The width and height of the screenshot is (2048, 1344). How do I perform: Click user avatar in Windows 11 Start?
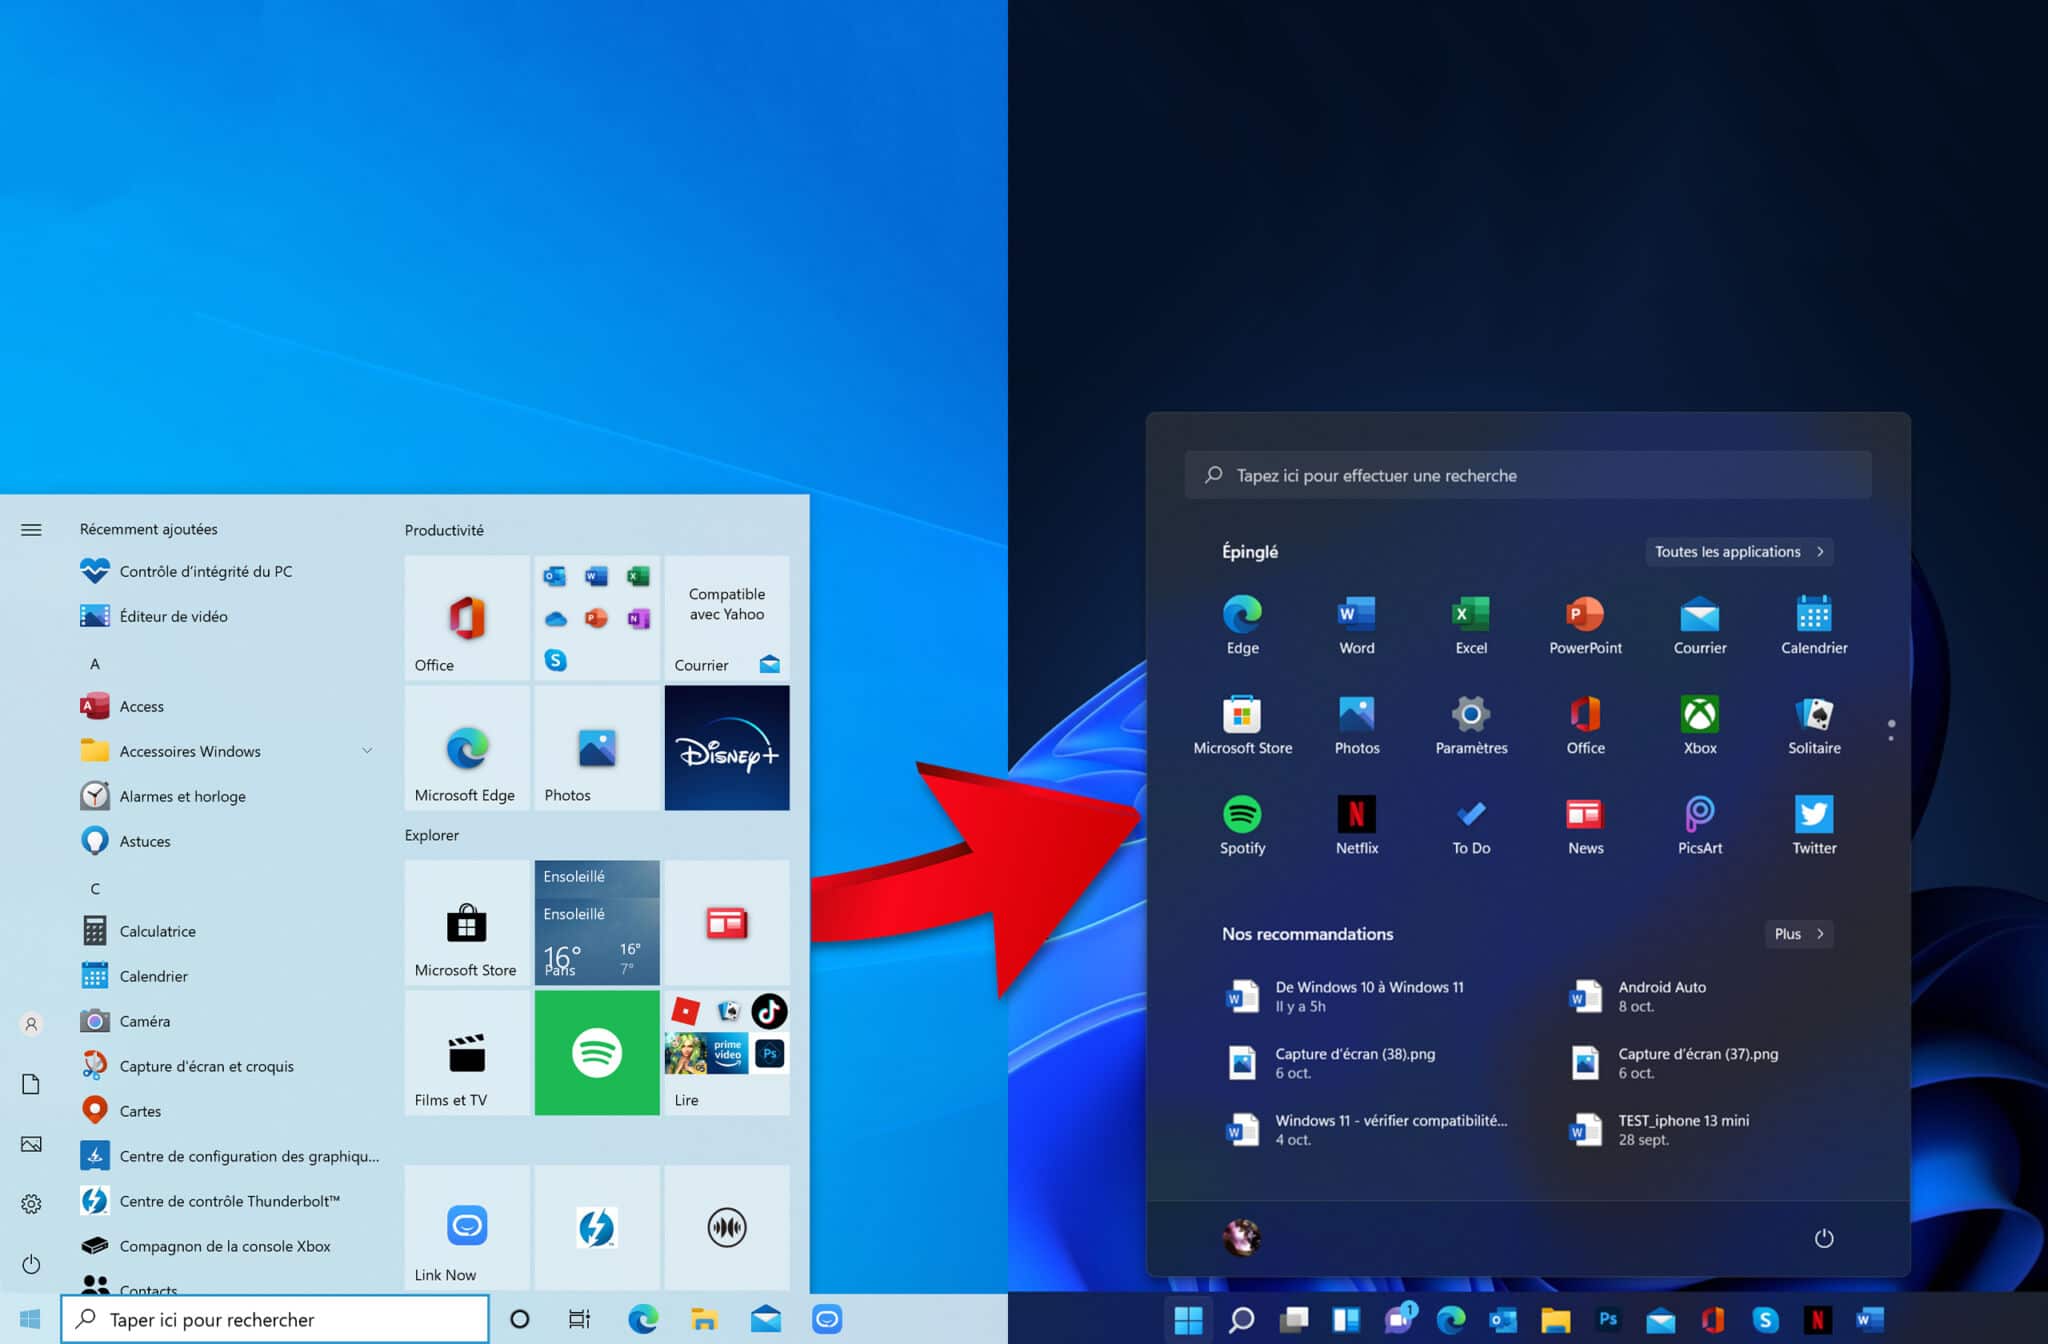coord(1242,1238)
